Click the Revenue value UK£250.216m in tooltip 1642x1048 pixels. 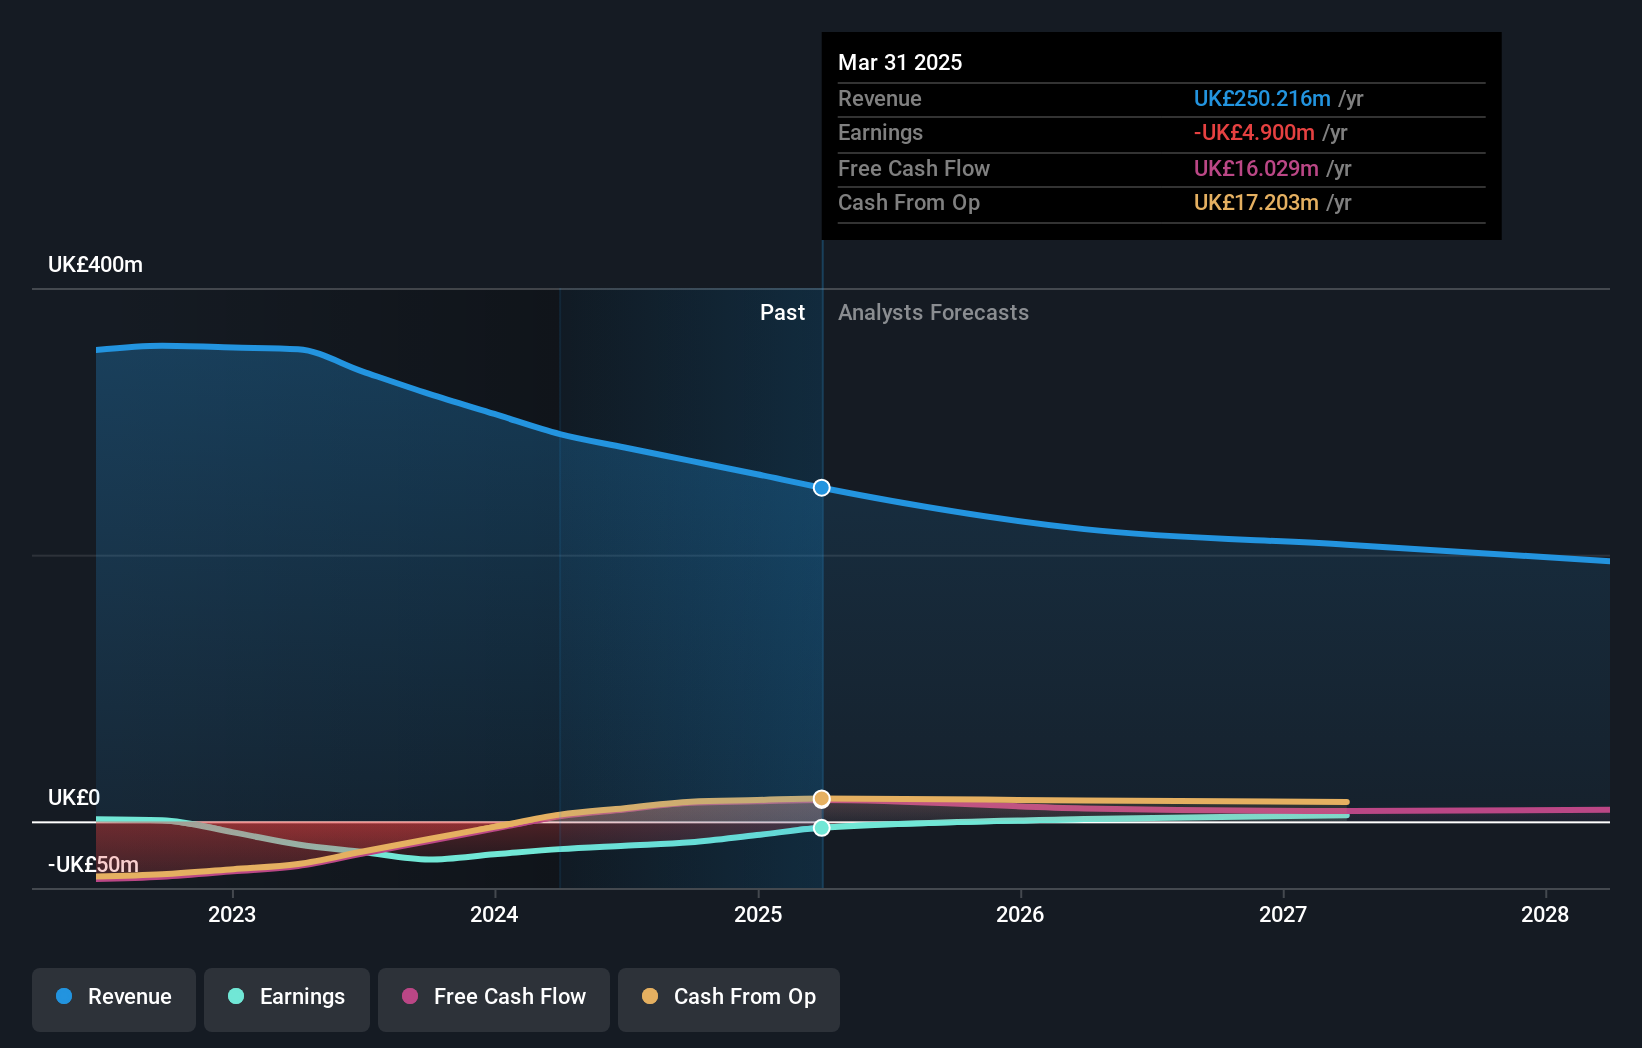[x=1261, y=98]
